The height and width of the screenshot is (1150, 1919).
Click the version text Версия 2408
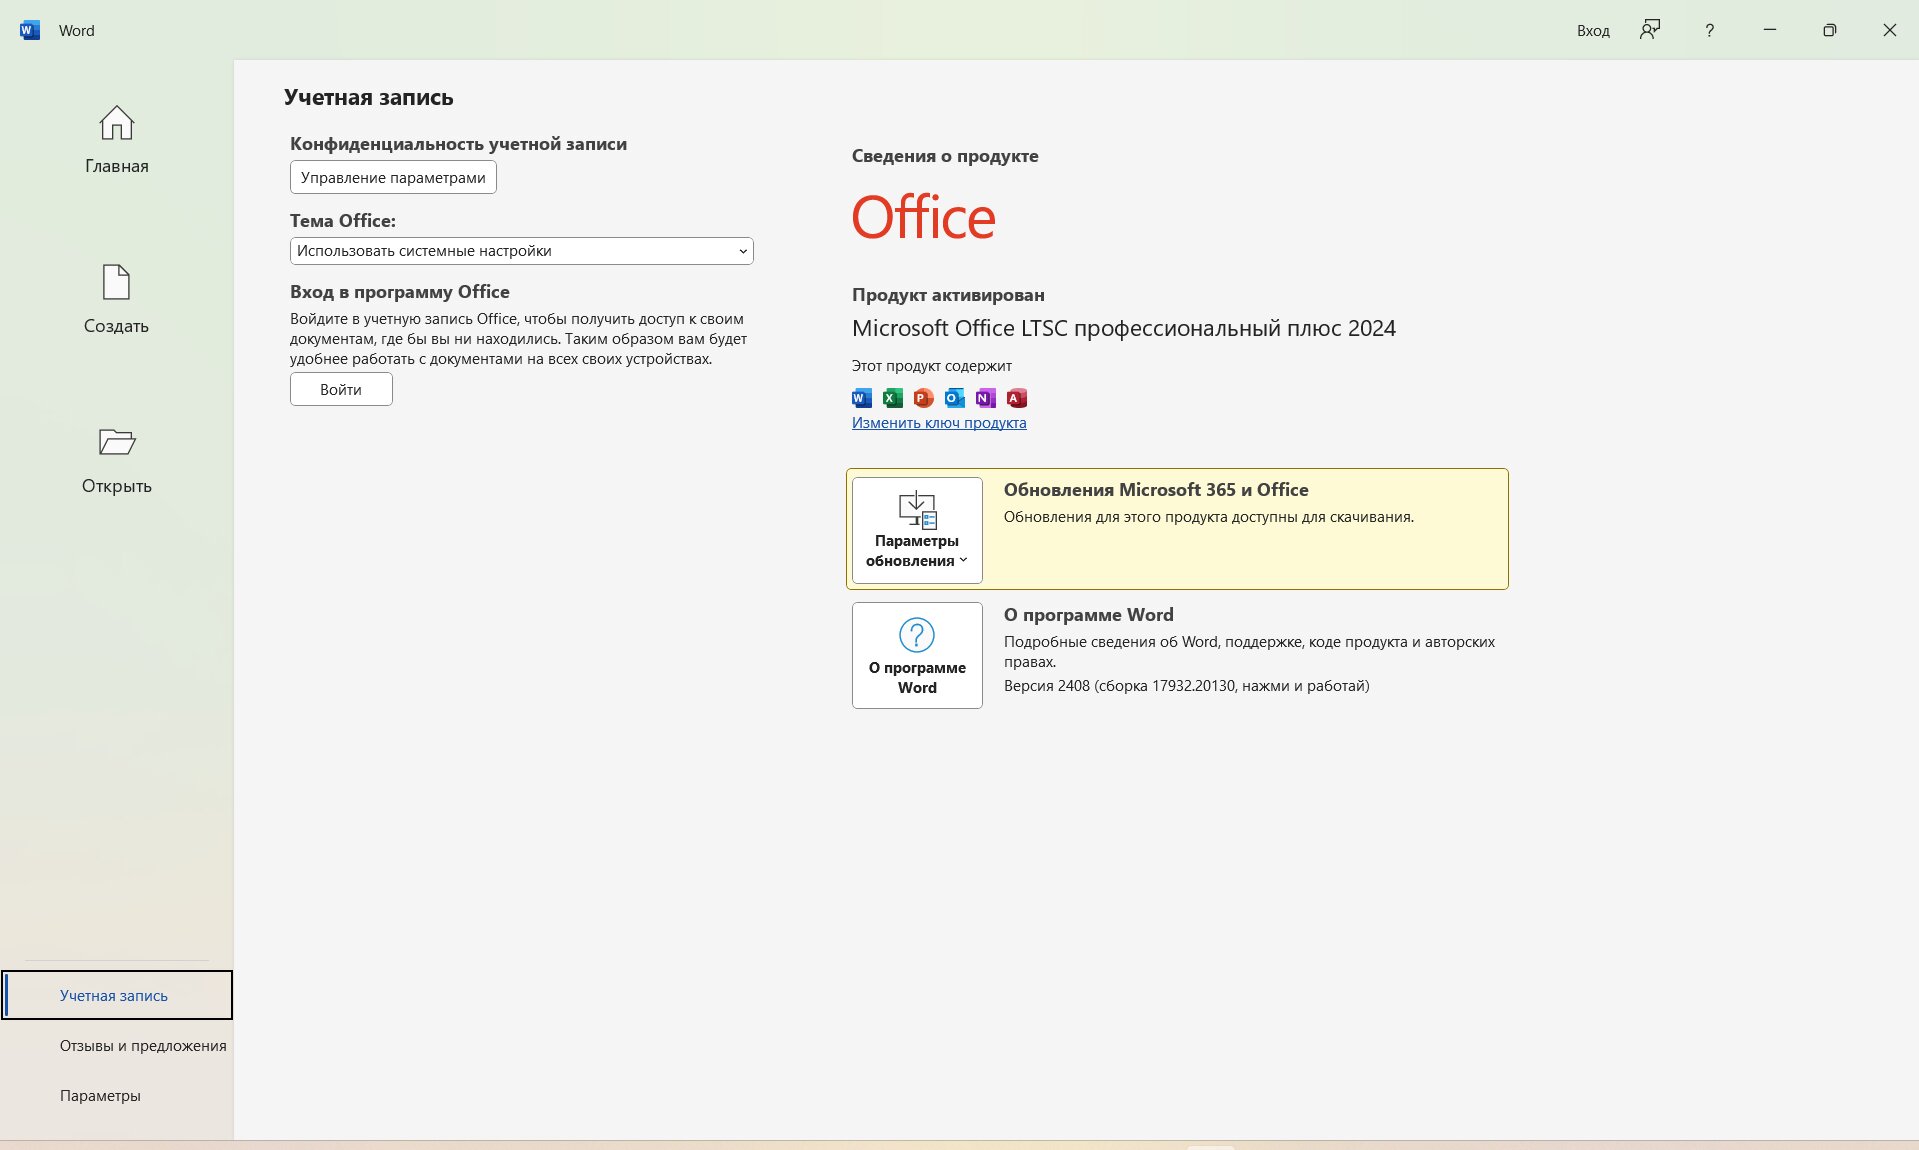point(1186,686)
